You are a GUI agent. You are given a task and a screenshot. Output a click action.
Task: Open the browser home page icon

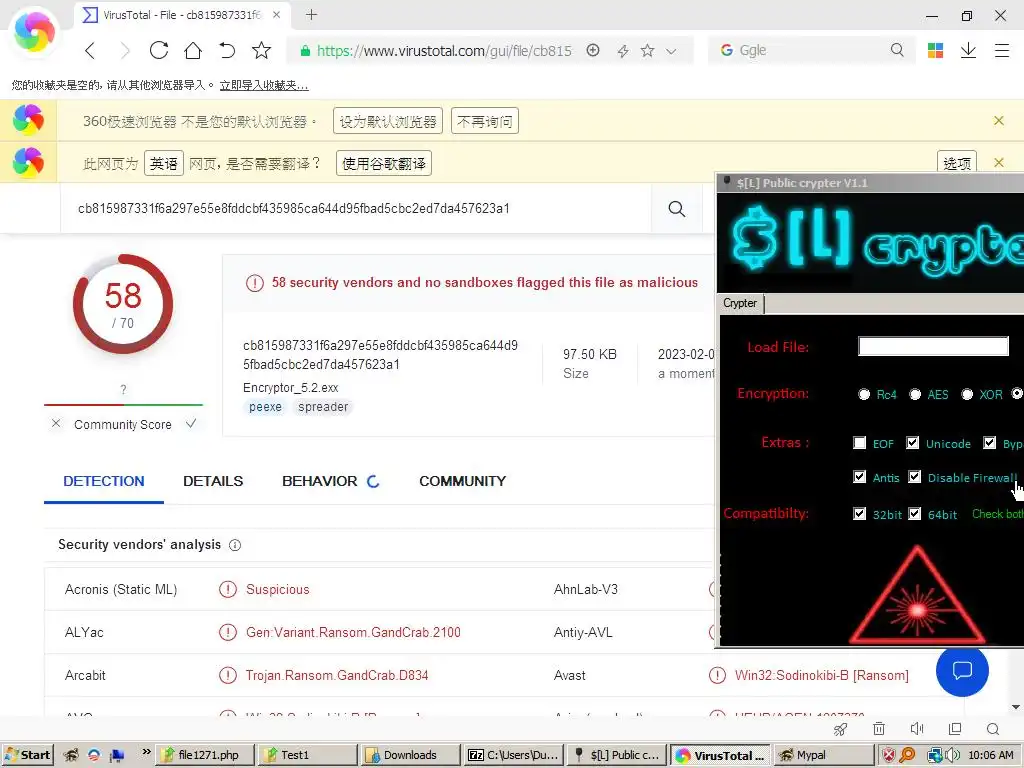click(193, 50)
